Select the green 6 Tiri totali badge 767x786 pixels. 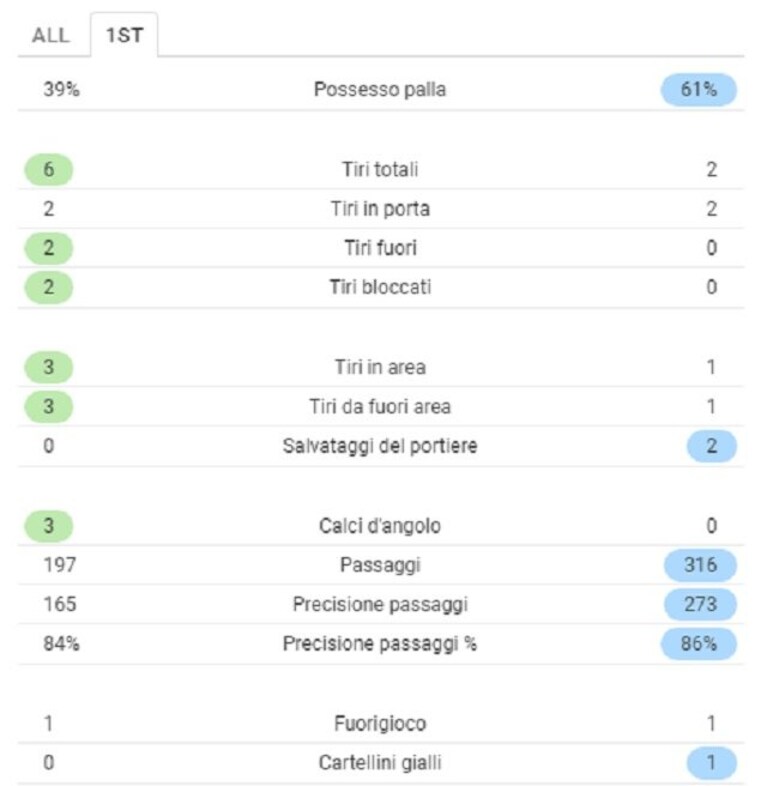pos(49,169)
